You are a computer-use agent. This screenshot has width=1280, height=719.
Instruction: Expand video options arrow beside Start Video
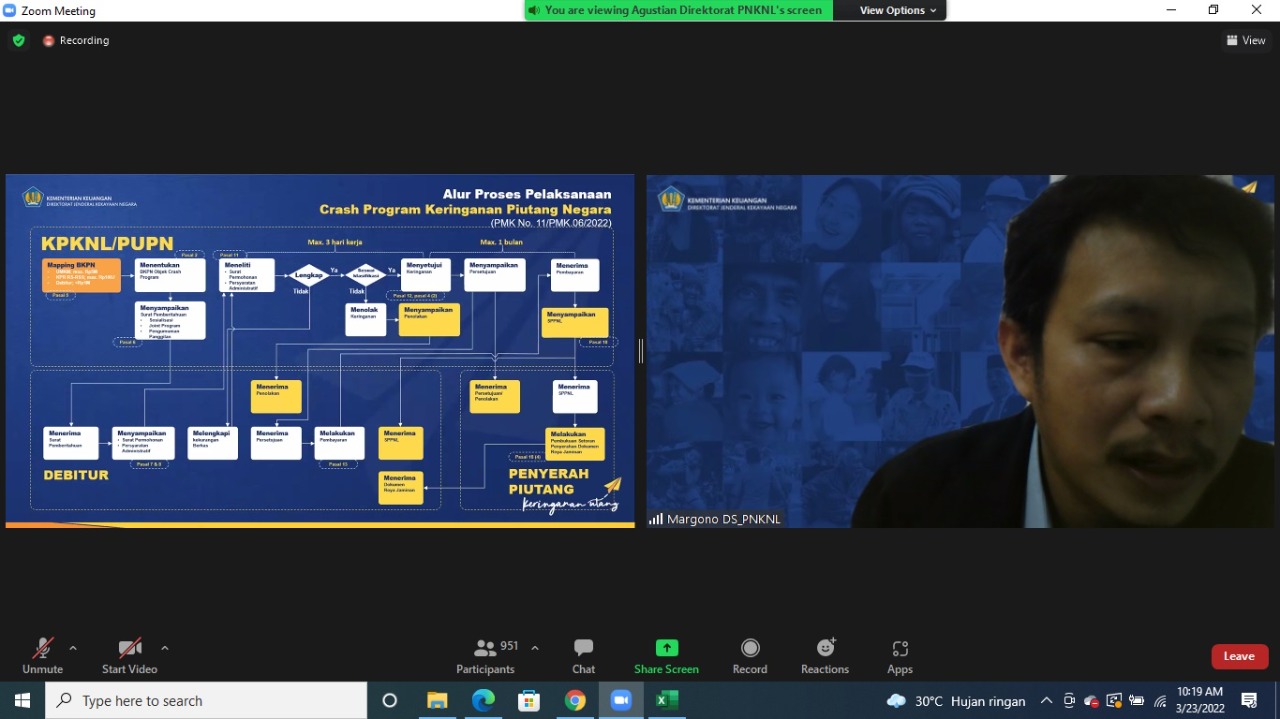165,647
